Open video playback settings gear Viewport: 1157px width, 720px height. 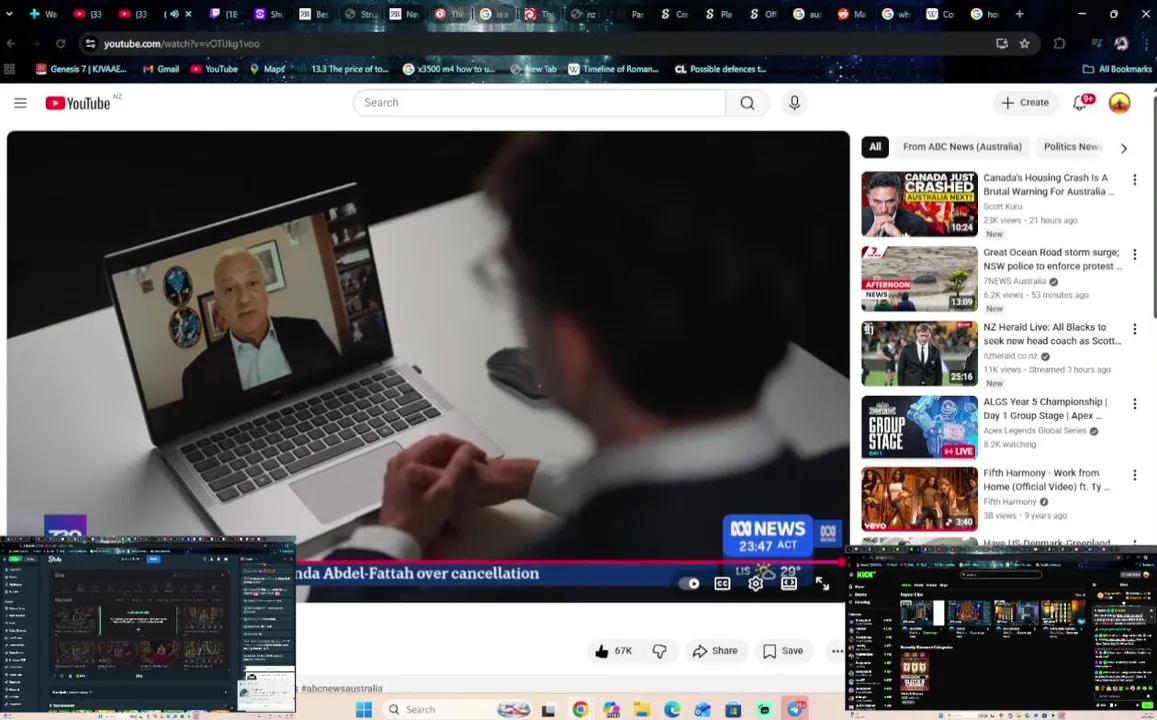[x=756, y=583]
